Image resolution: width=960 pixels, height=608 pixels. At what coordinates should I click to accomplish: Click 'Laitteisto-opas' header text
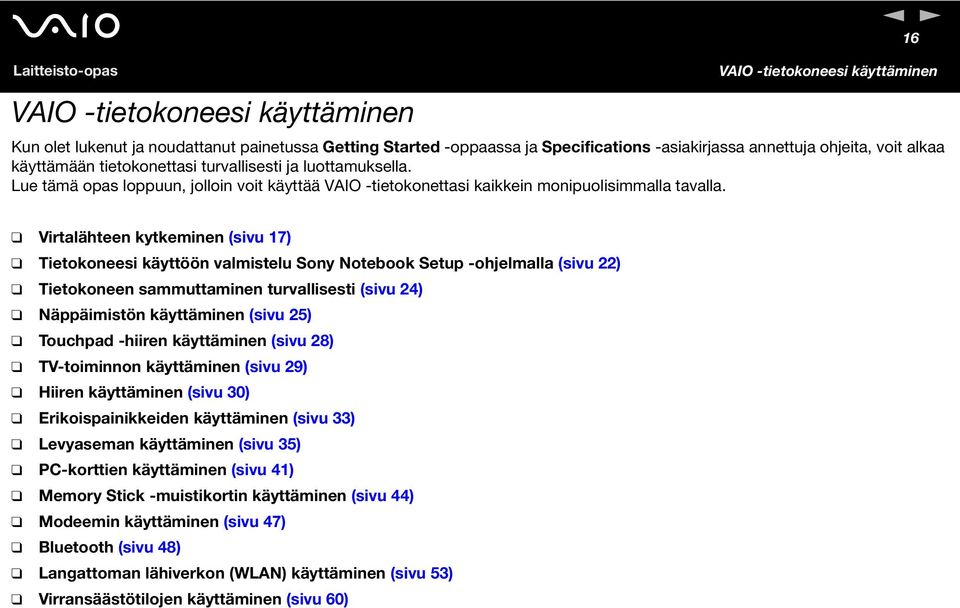pos(66,71)
